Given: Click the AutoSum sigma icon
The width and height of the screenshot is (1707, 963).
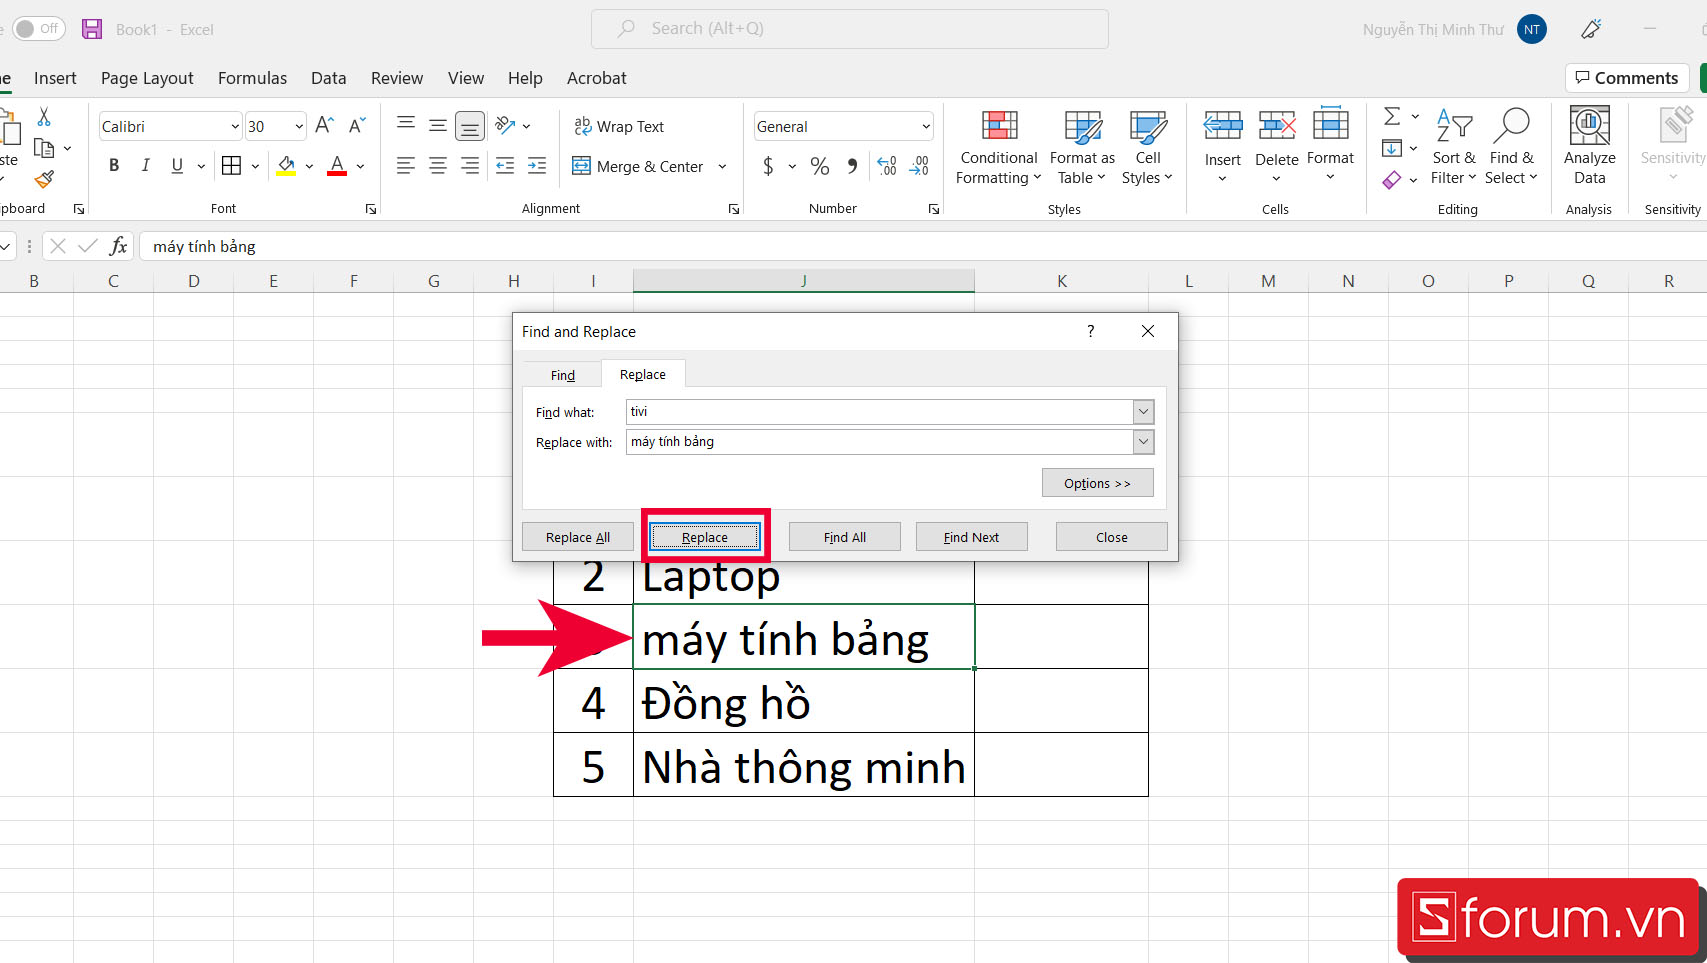Looking at the screenshot, I should 1392,117.
